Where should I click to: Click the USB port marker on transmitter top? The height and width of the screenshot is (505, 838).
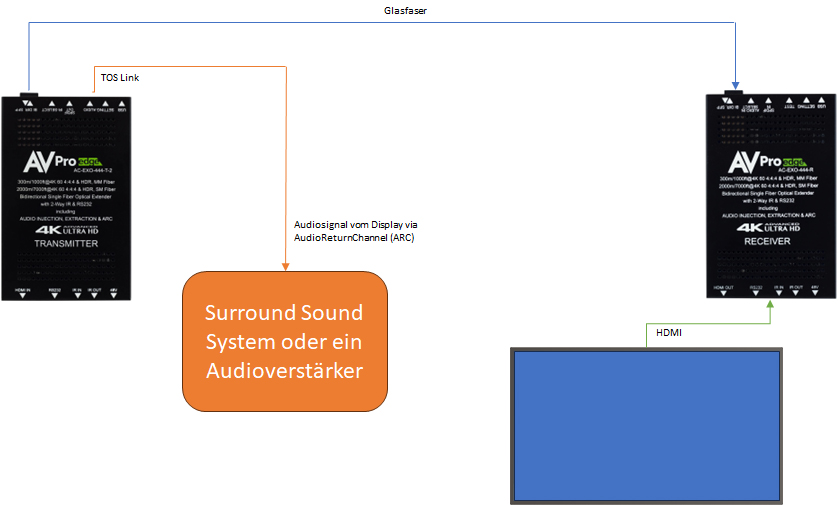coord(125,102)
